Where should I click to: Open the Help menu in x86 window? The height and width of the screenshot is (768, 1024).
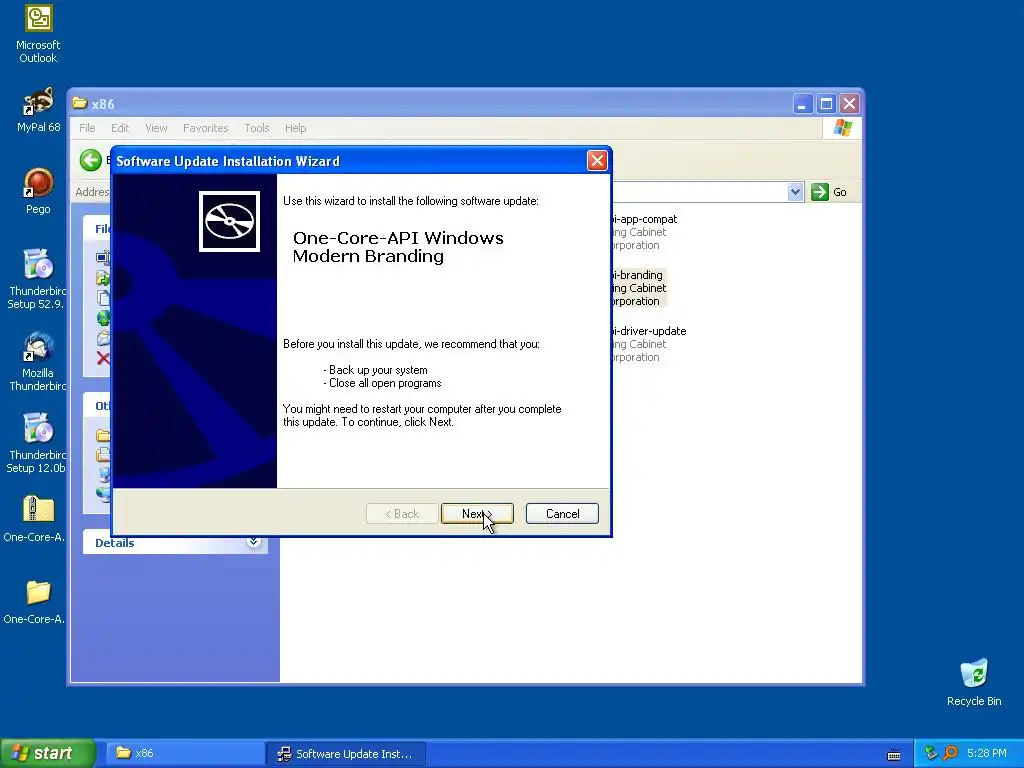[295, 128]
